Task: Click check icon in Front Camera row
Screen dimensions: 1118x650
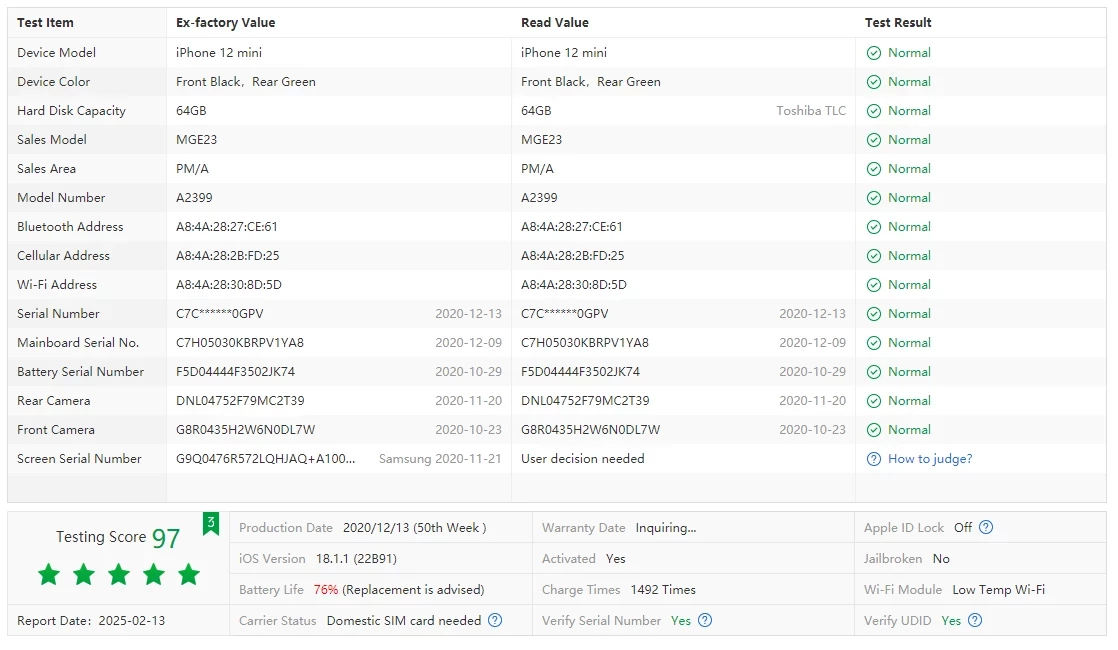Action: 873,430
